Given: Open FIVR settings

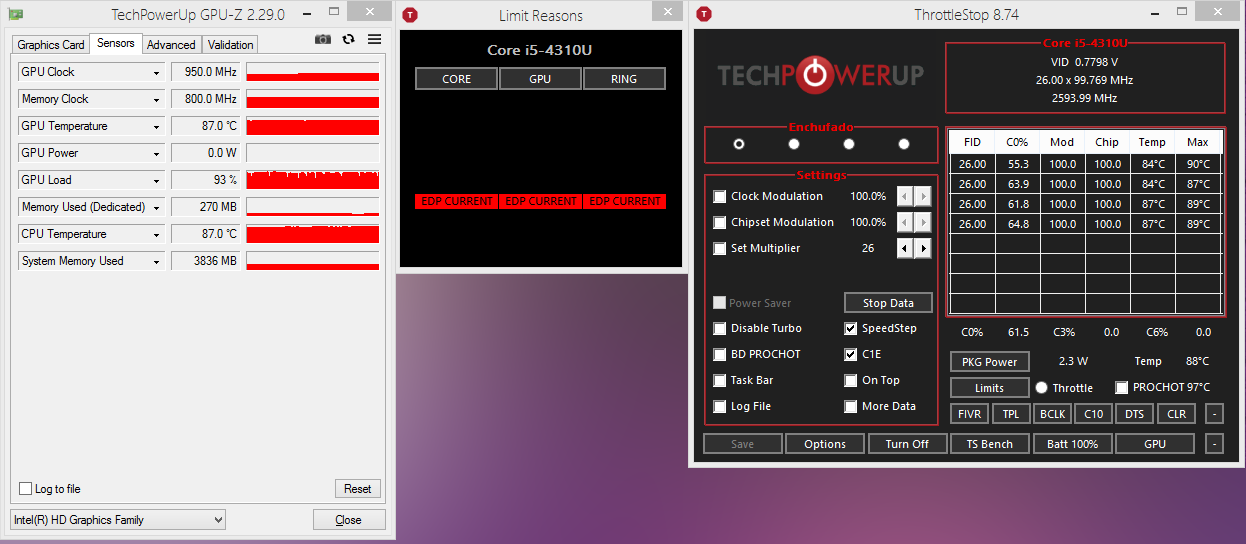Looking at the screenshot, I should (969, 414).
